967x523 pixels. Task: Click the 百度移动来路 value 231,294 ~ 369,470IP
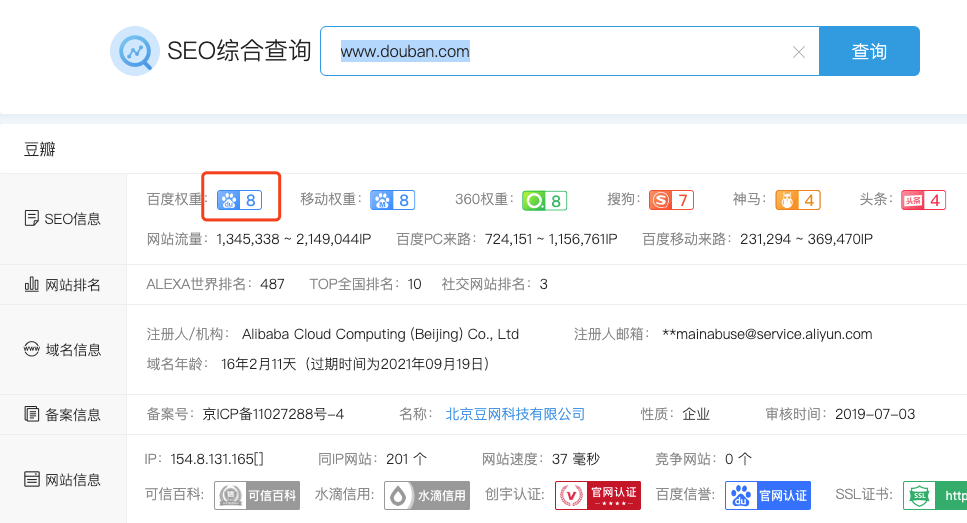[x=806, y=239]
